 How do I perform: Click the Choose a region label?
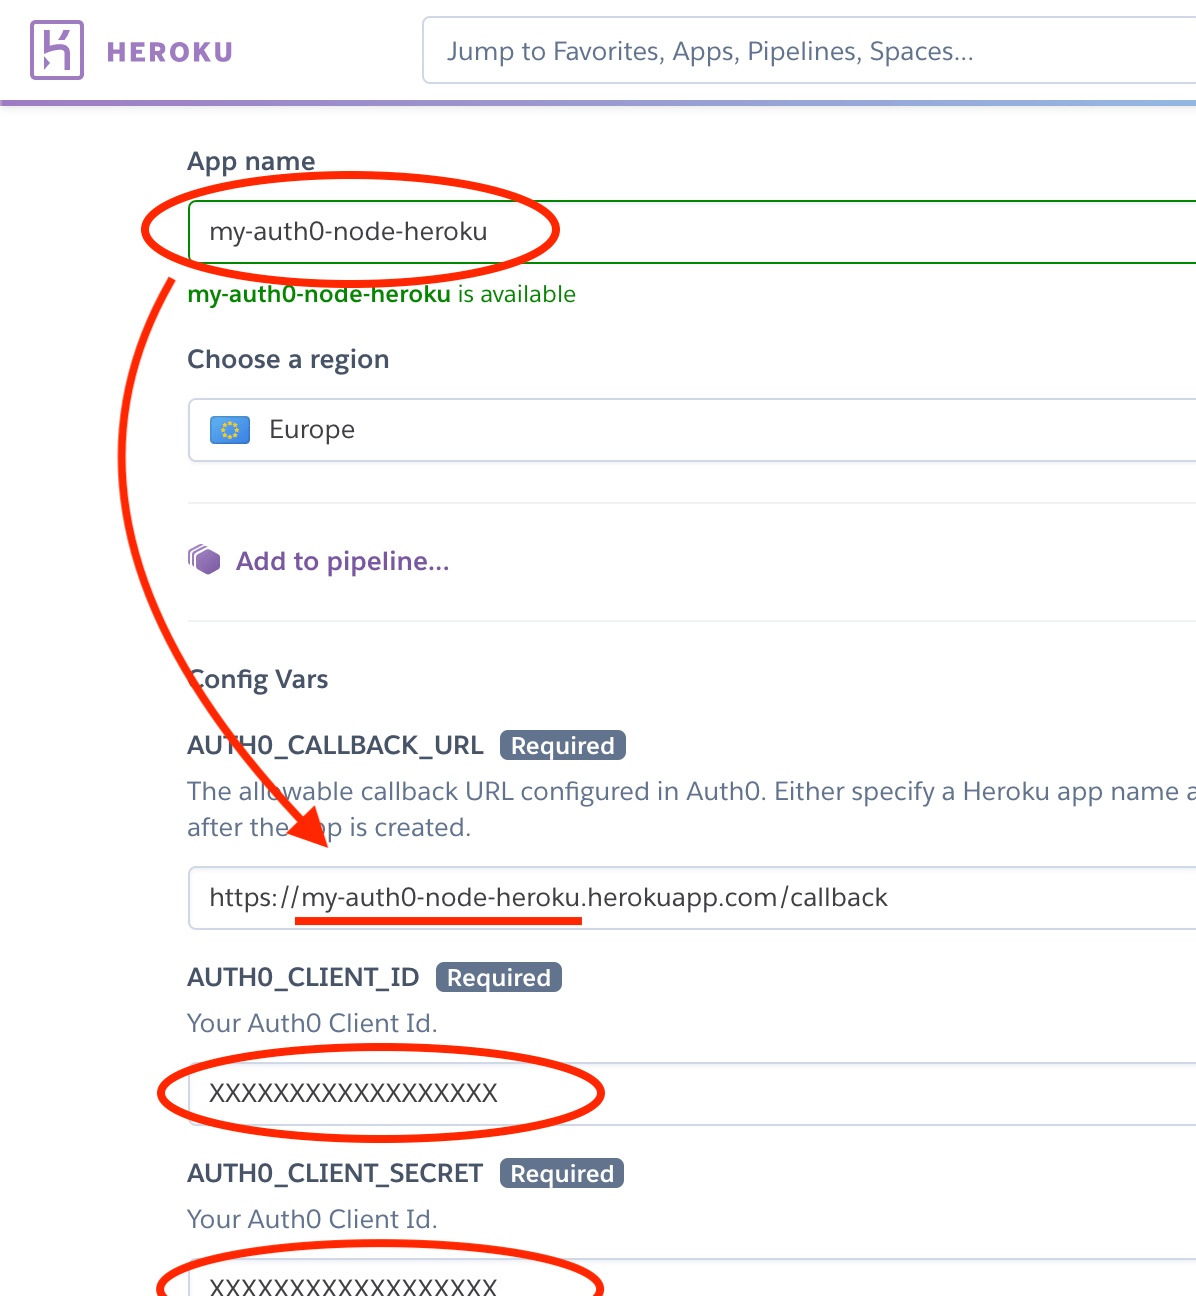click(288, 360)
